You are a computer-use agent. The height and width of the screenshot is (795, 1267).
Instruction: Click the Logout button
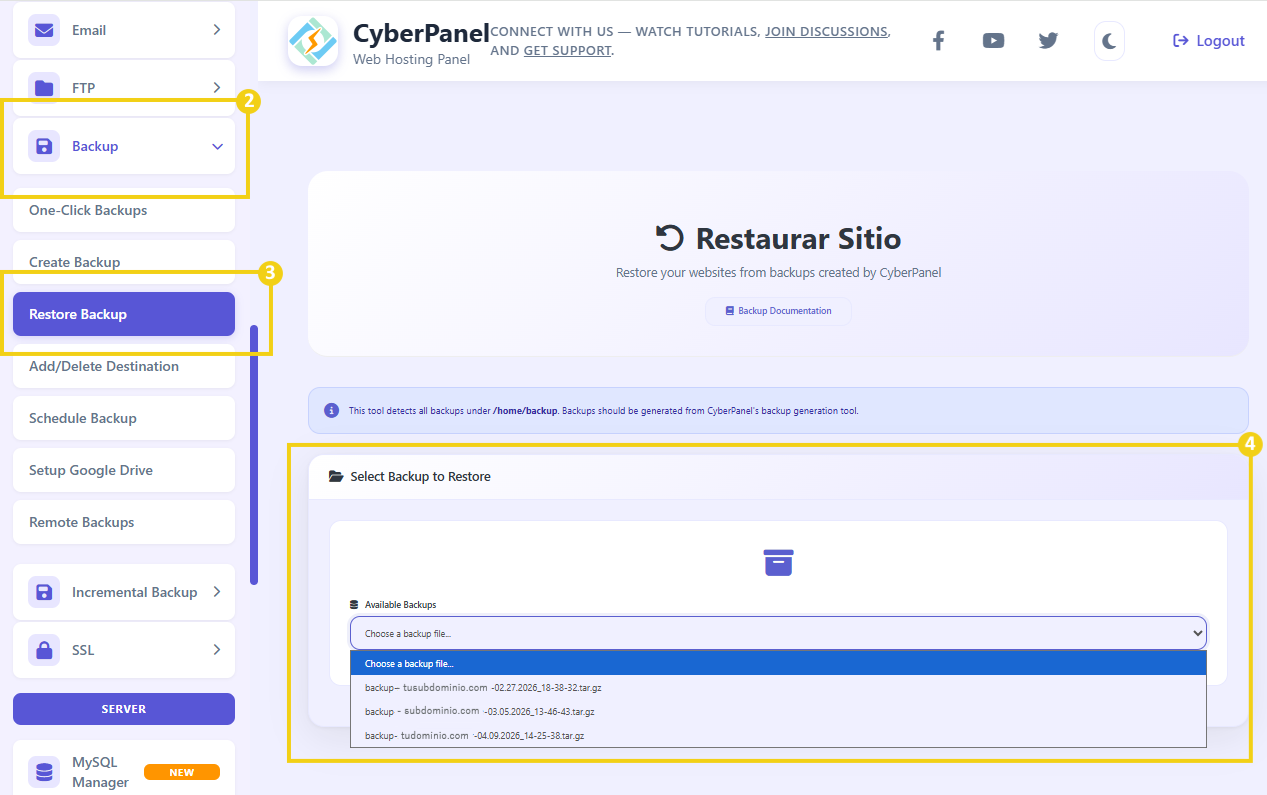coord(1208,41)
